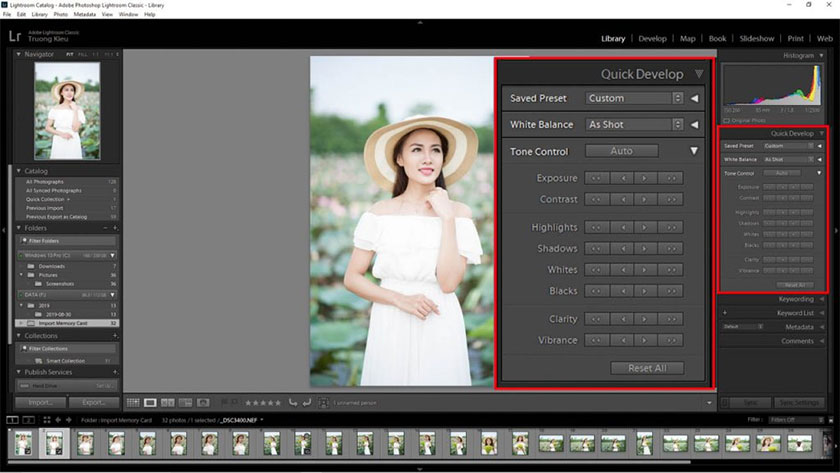
Task: Click the Navigator preview thumbnail
Action: pos(67,111)
